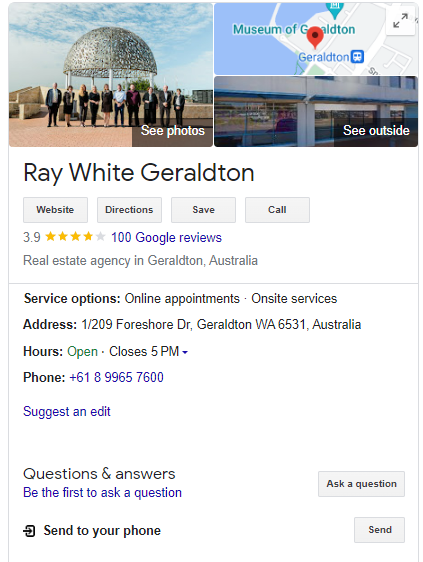Screen dimensions: 423x562
Task: Open the See outside street view thumbnail
Action: pos(316,111)
